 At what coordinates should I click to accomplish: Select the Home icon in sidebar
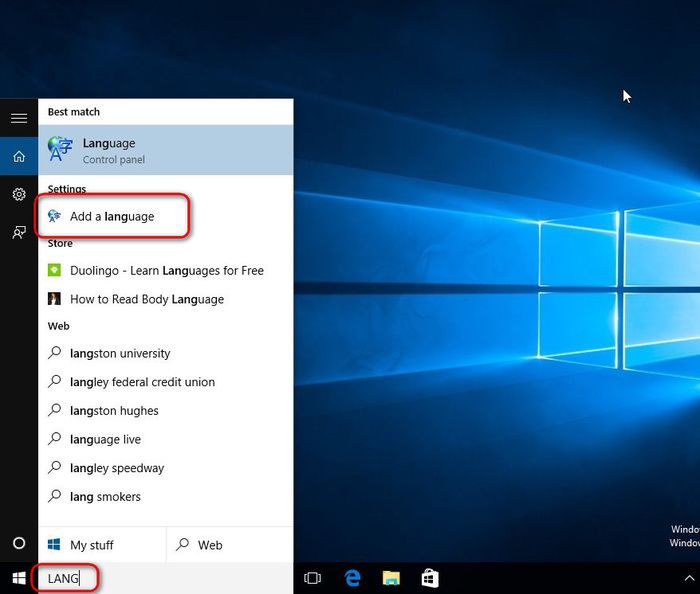pos(18,156)
